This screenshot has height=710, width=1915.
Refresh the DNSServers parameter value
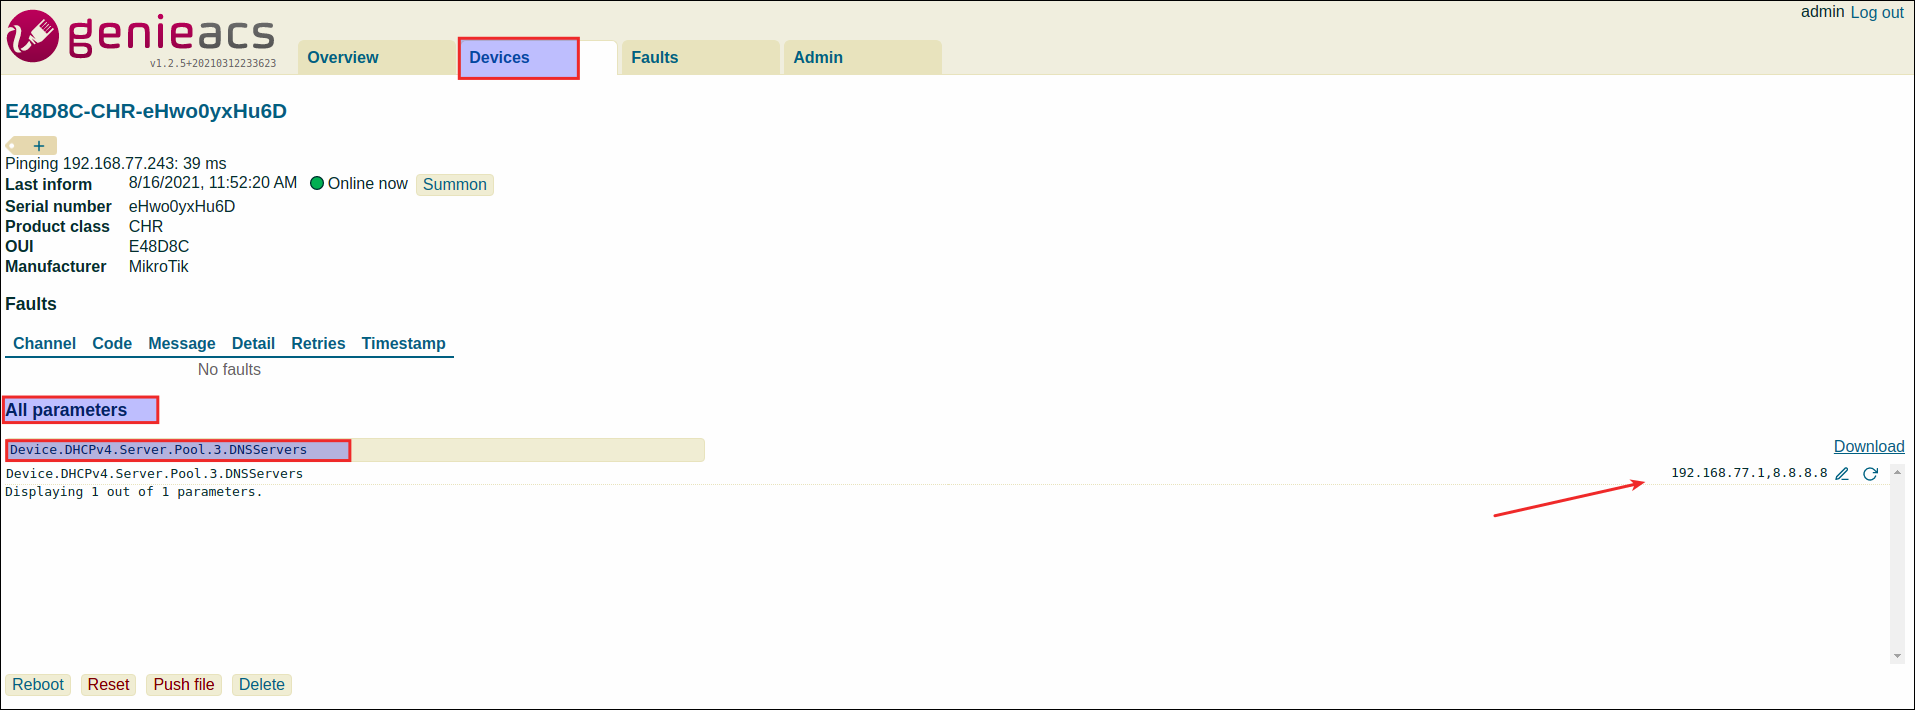click(x=1870, y=474)
